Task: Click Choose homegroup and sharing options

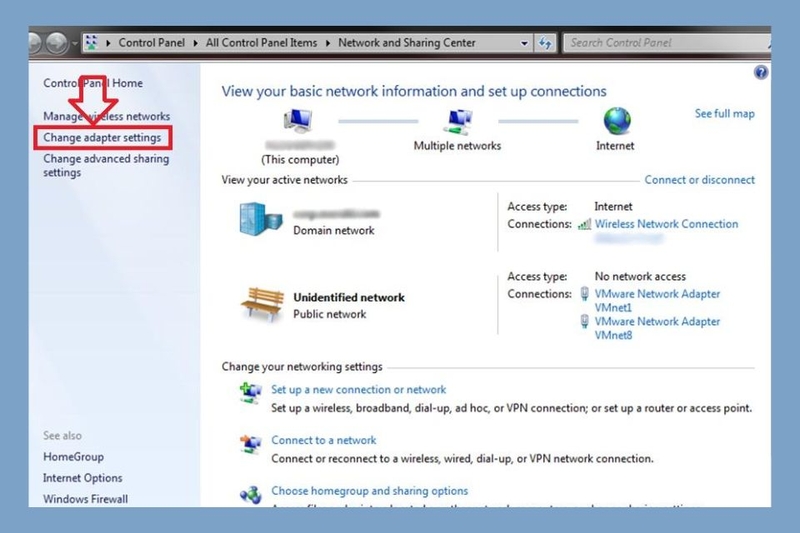Action: coord(369,491)
